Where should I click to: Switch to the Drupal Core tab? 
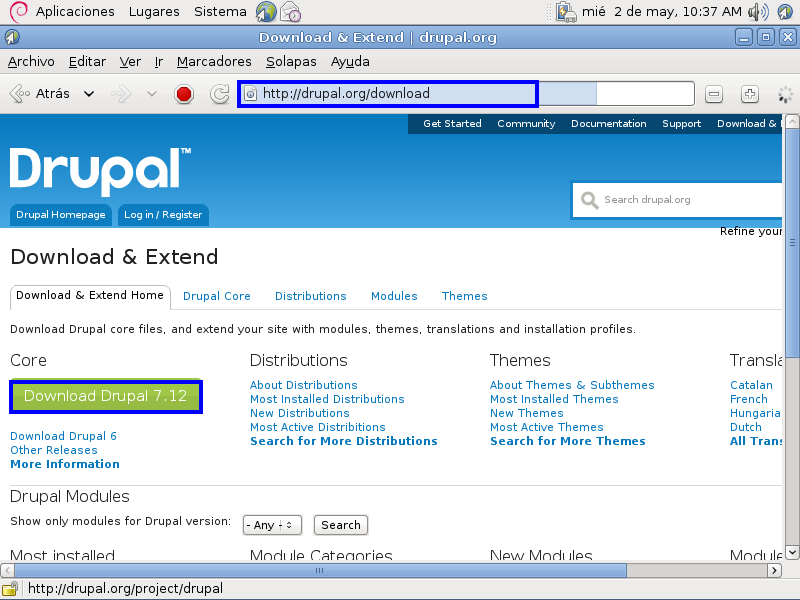coord(217,296)
